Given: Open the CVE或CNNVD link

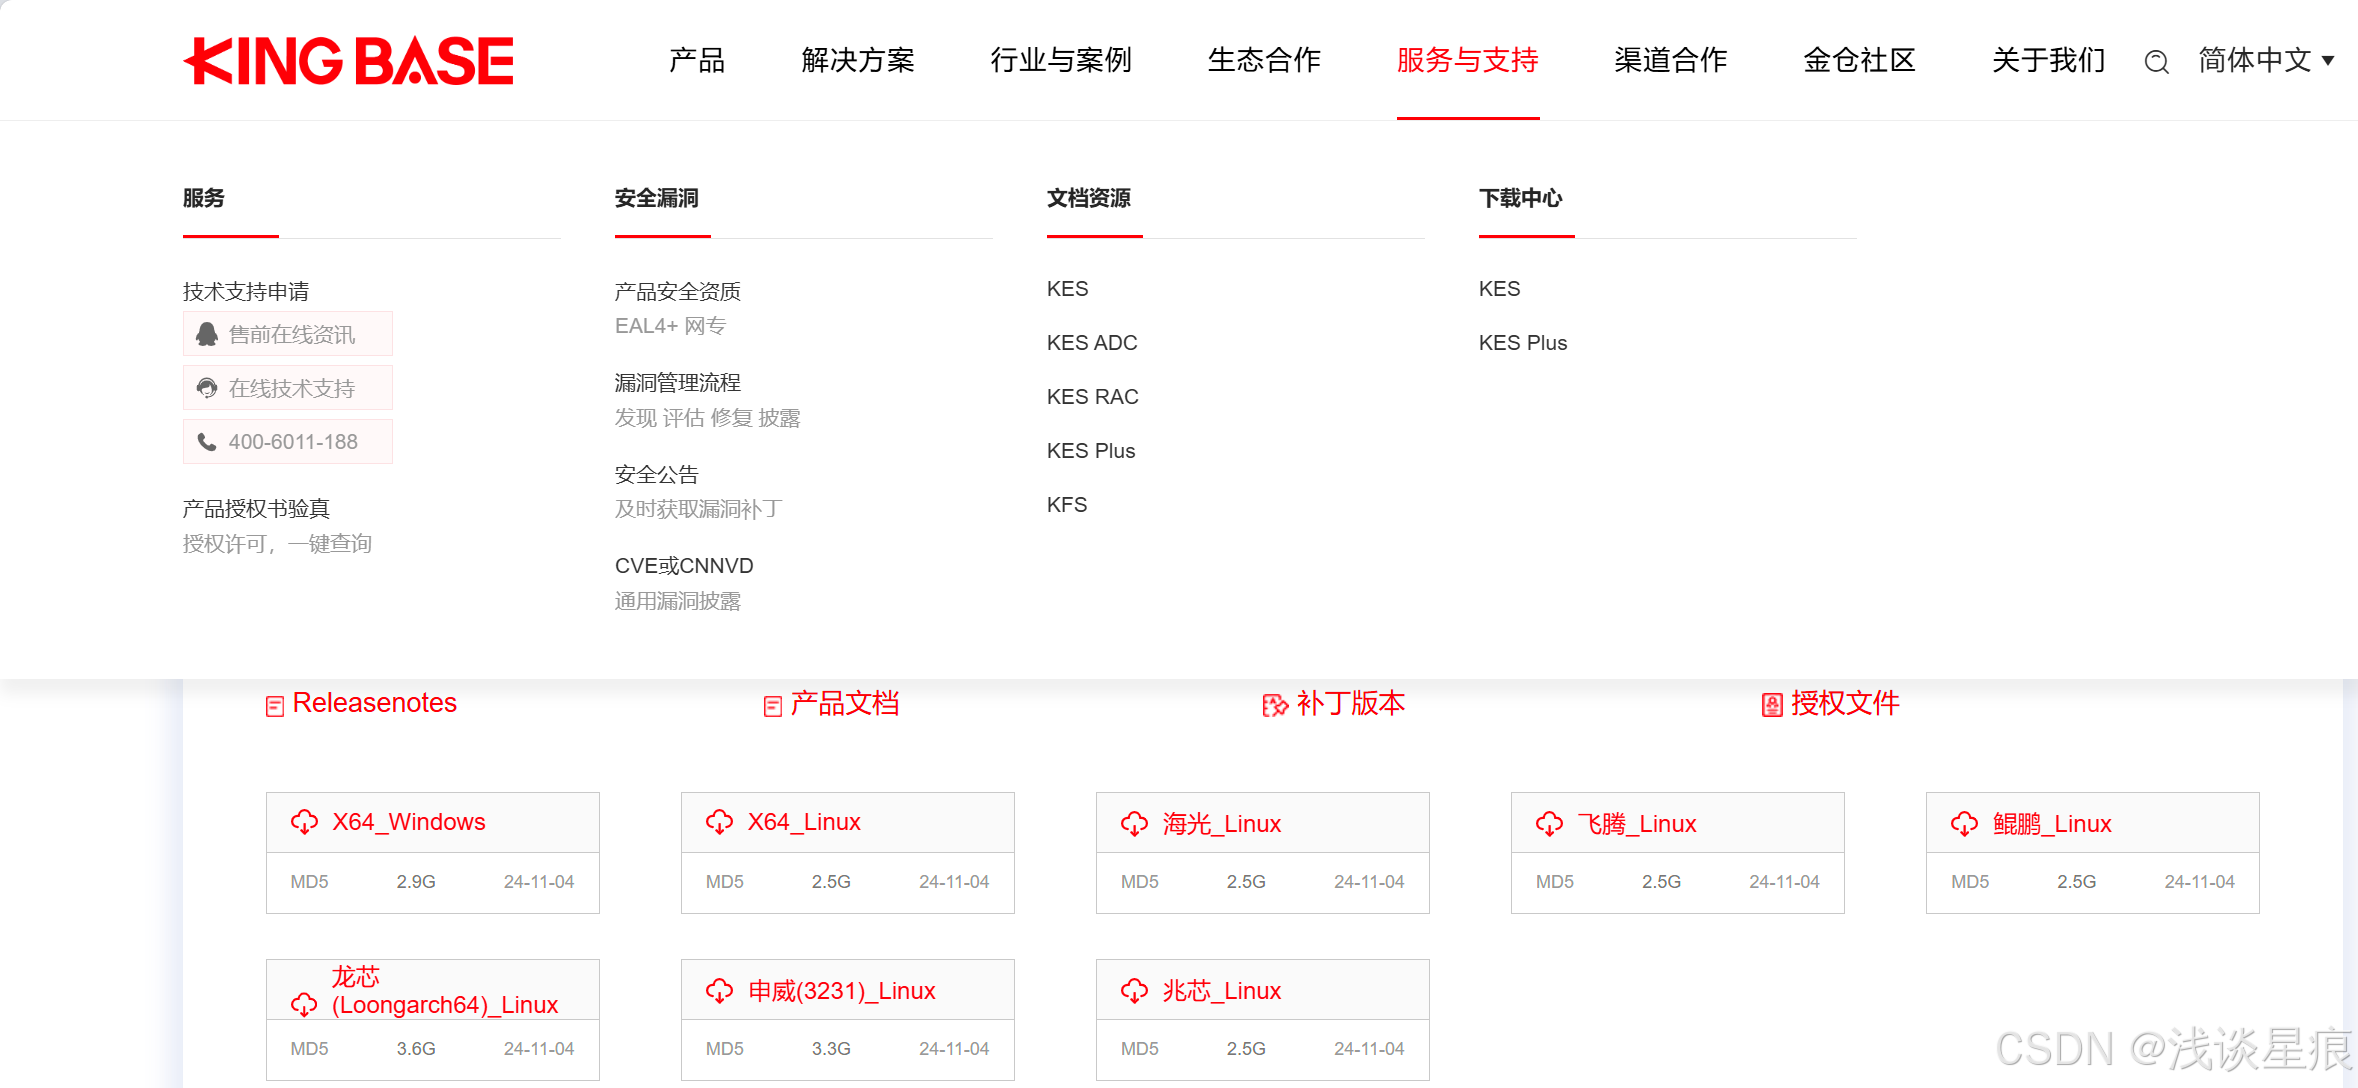Looking at the screenshot, I should click(x=684, y=566).
